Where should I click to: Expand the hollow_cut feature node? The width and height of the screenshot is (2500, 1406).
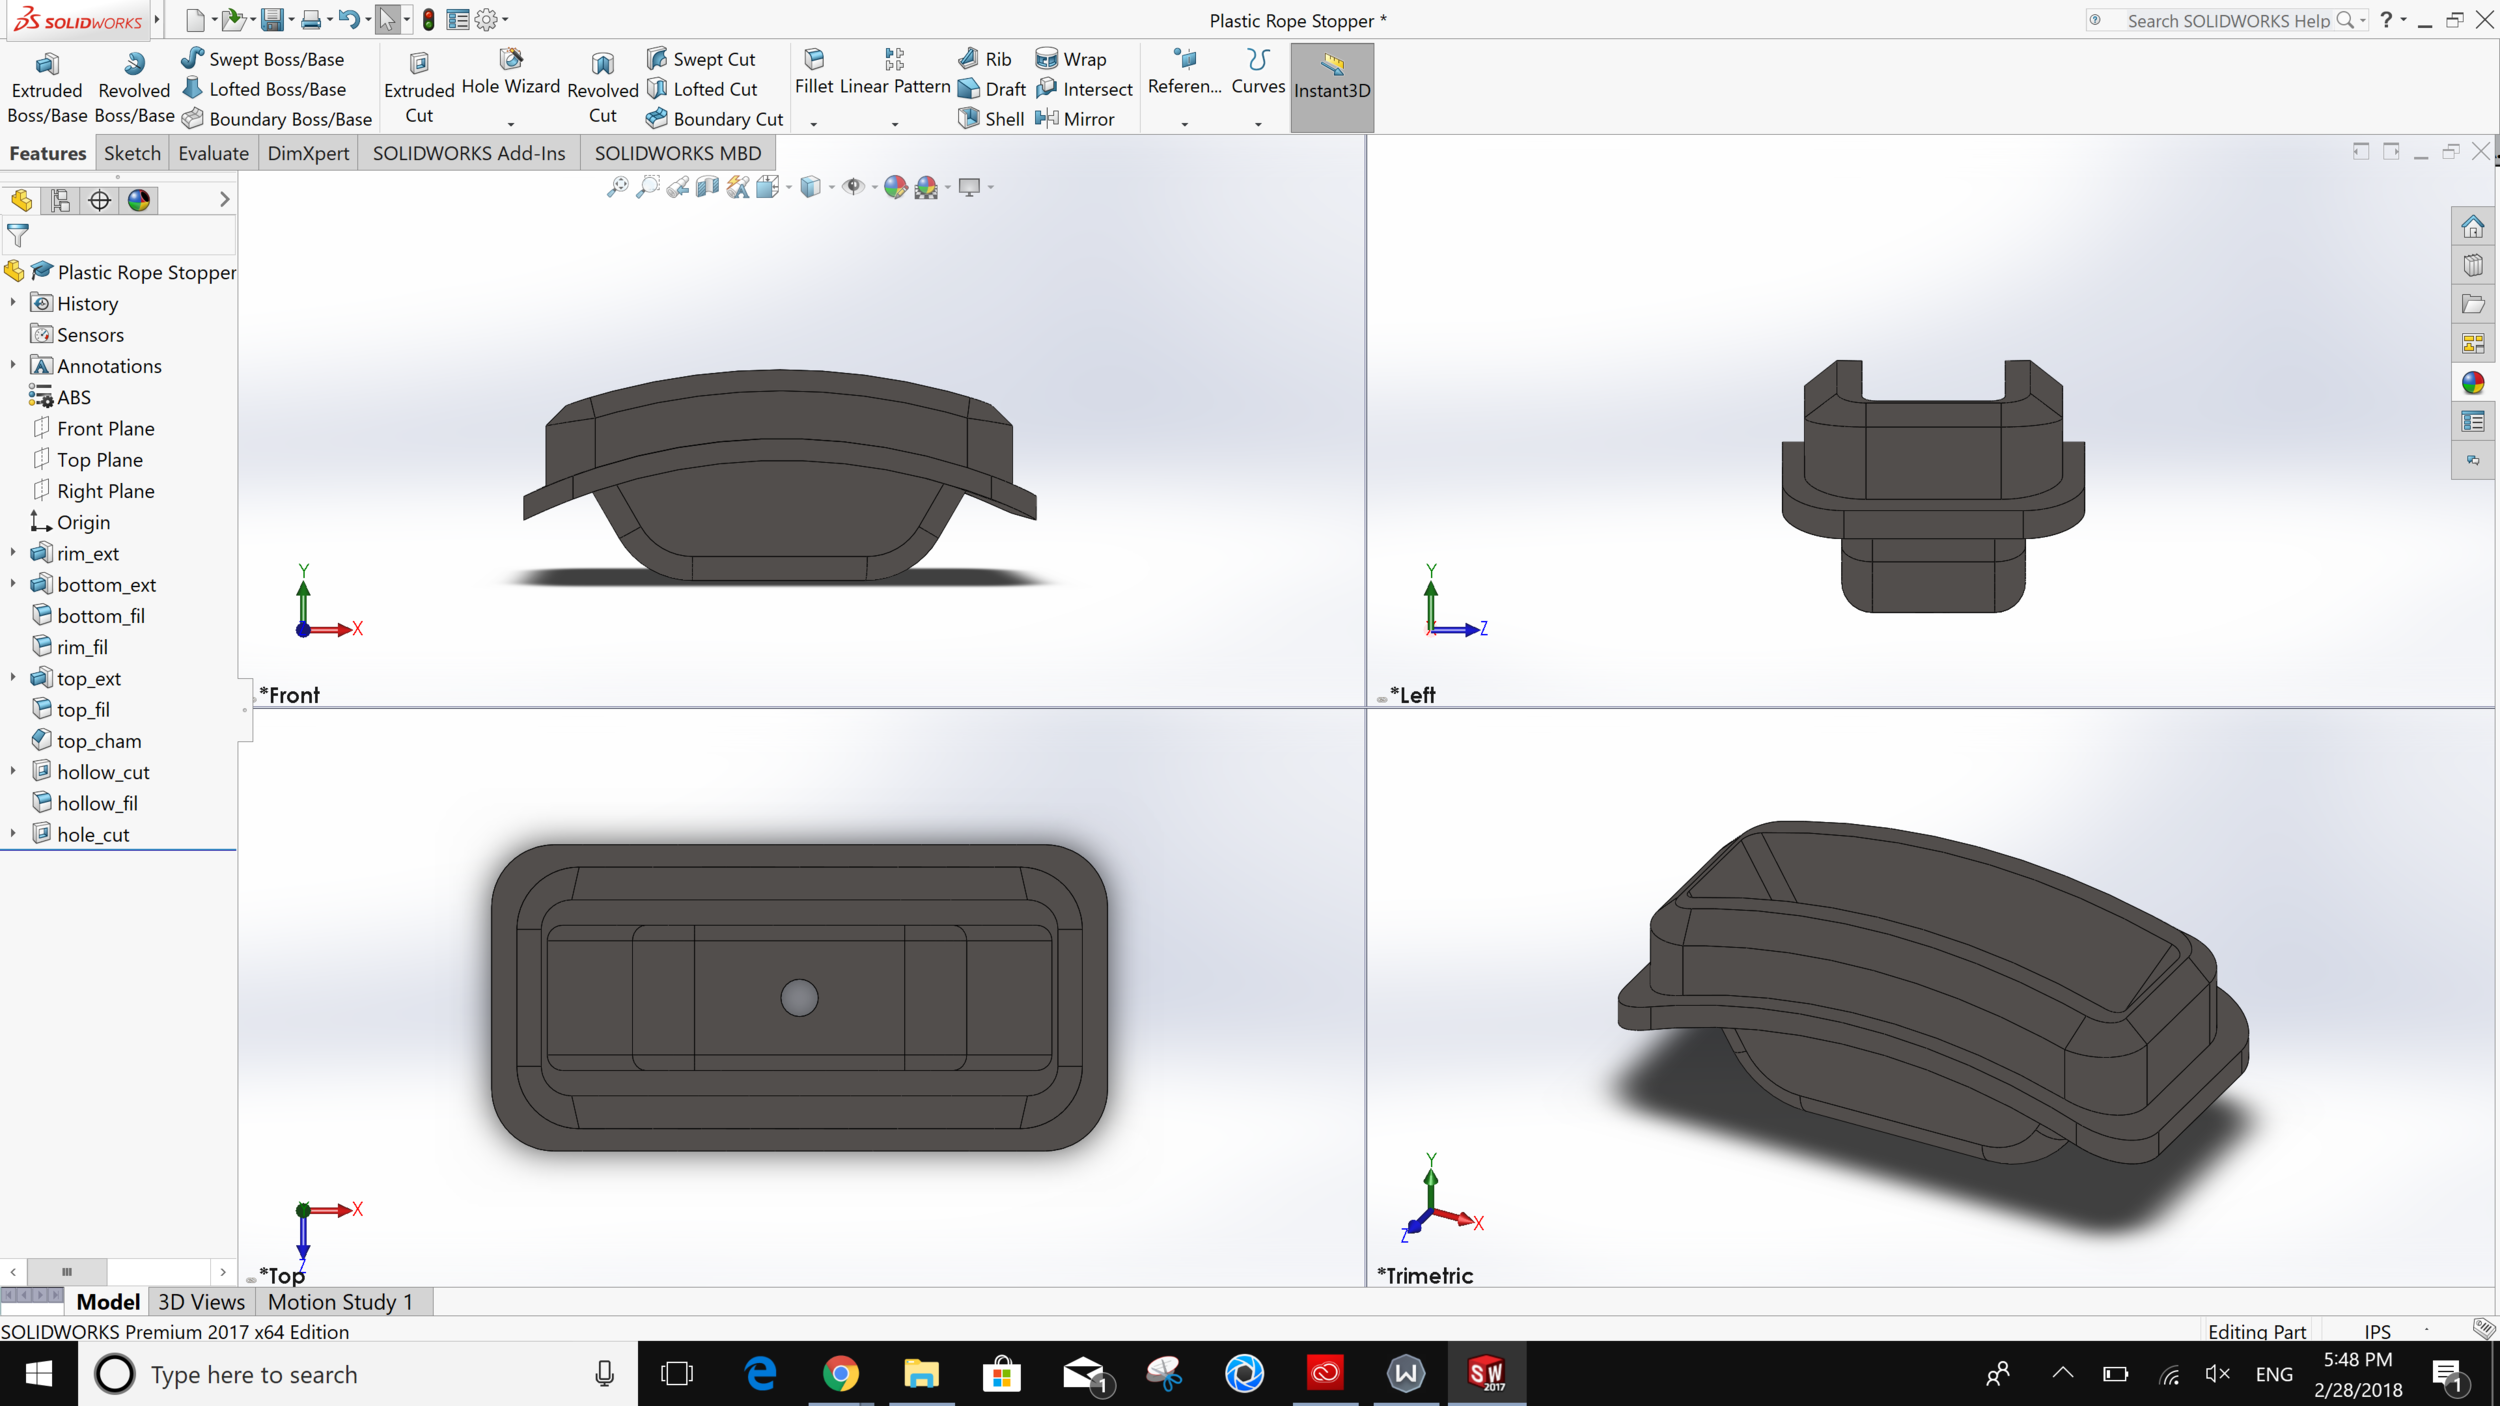pyautogui.click(x=13, y=771)
